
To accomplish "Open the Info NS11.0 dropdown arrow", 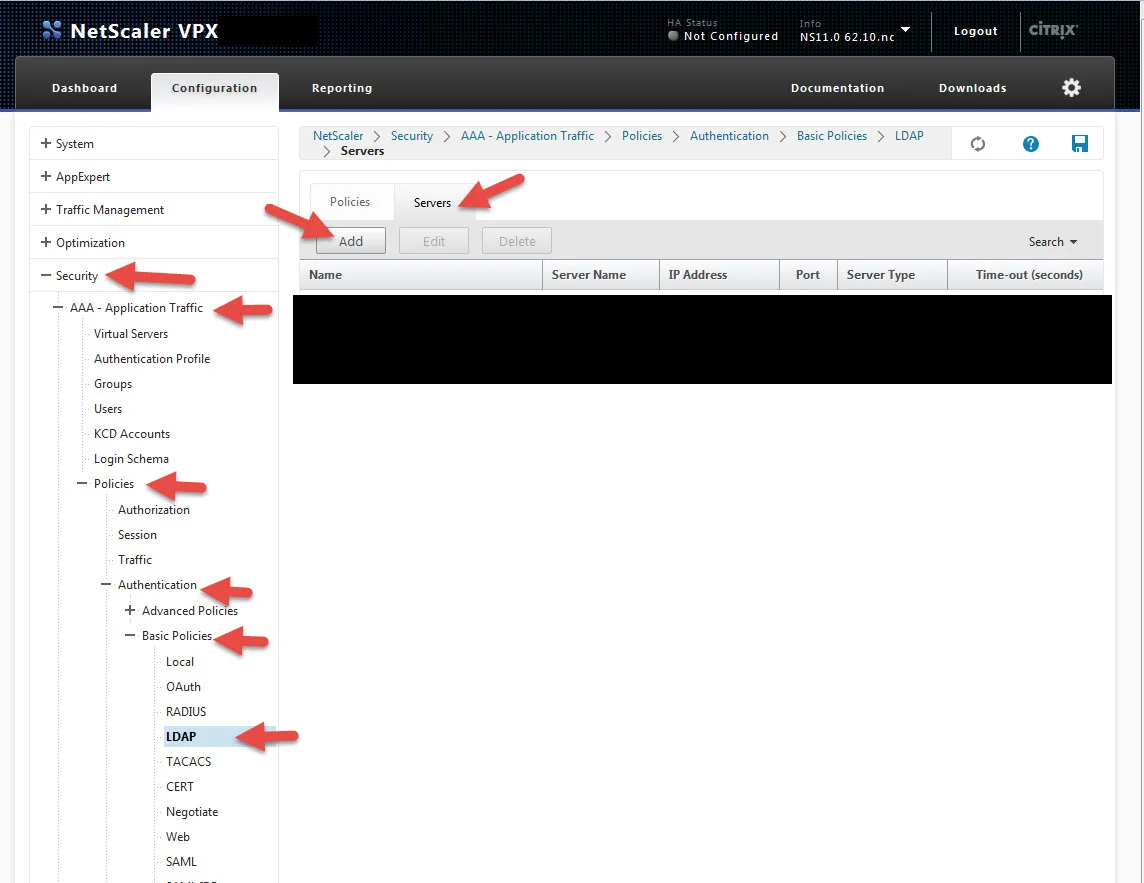I will 905,29.
